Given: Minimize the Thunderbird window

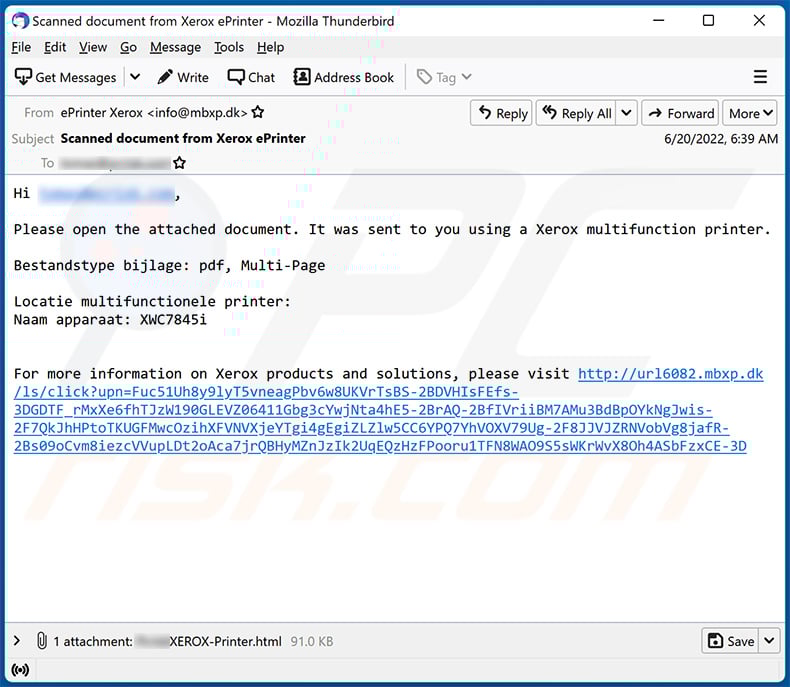Looking at the screenshot, I should [659, 20].
